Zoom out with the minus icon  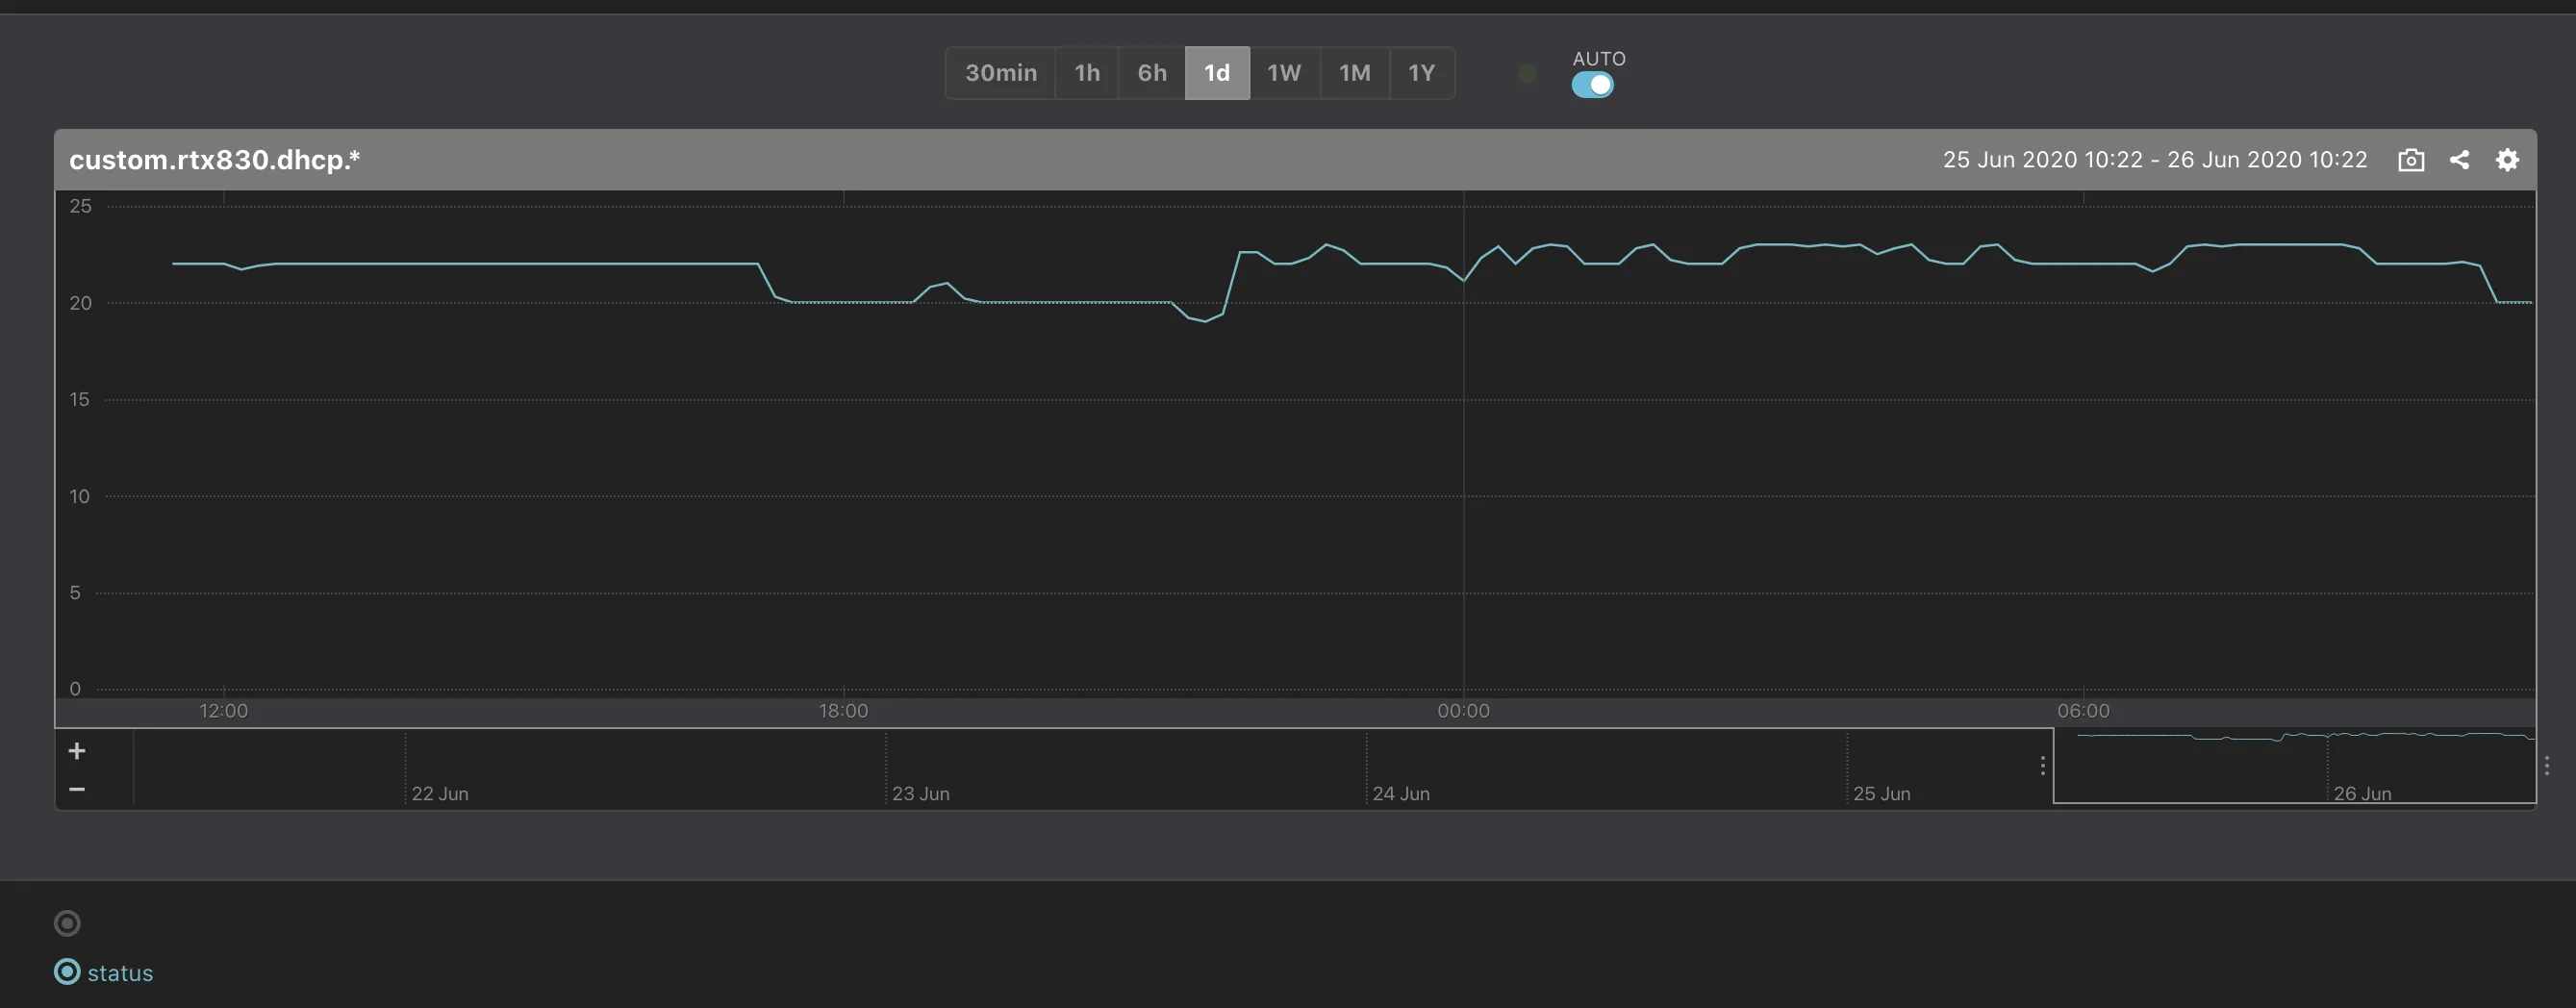coord(77,789)
